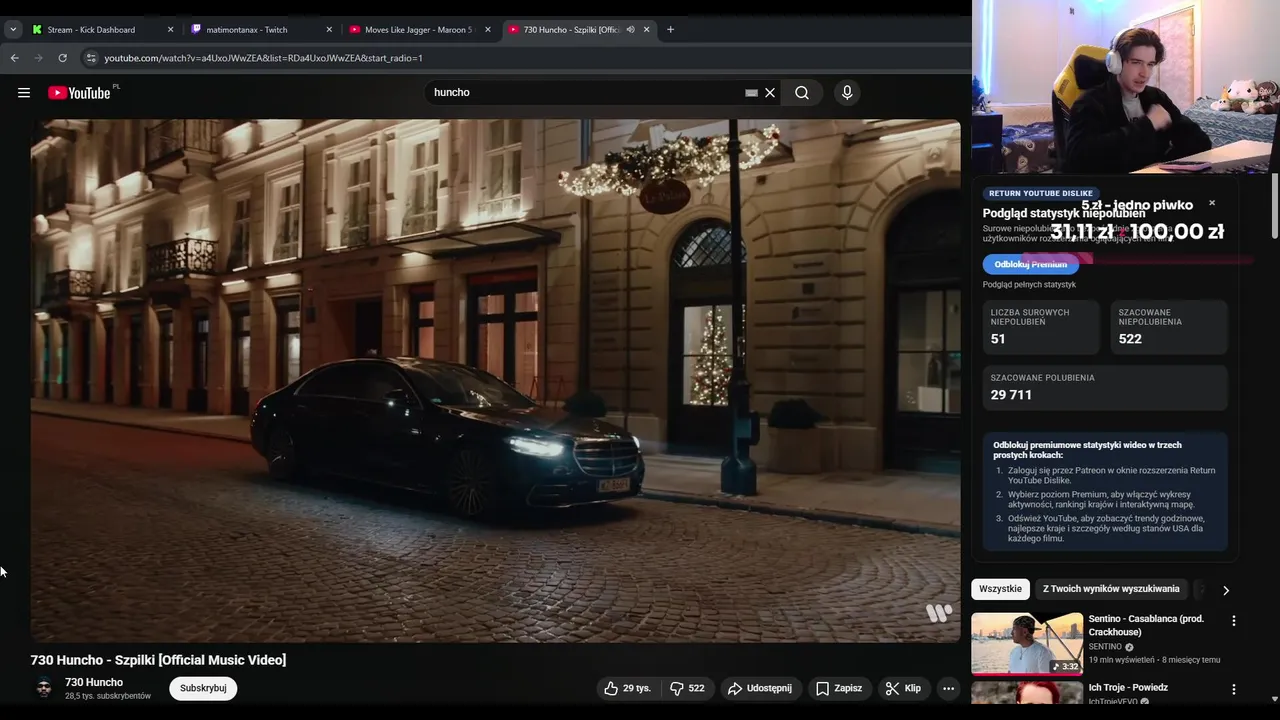The image size is (1280, 720).
Task: Click the address bar URL
Action: [263, 58]
